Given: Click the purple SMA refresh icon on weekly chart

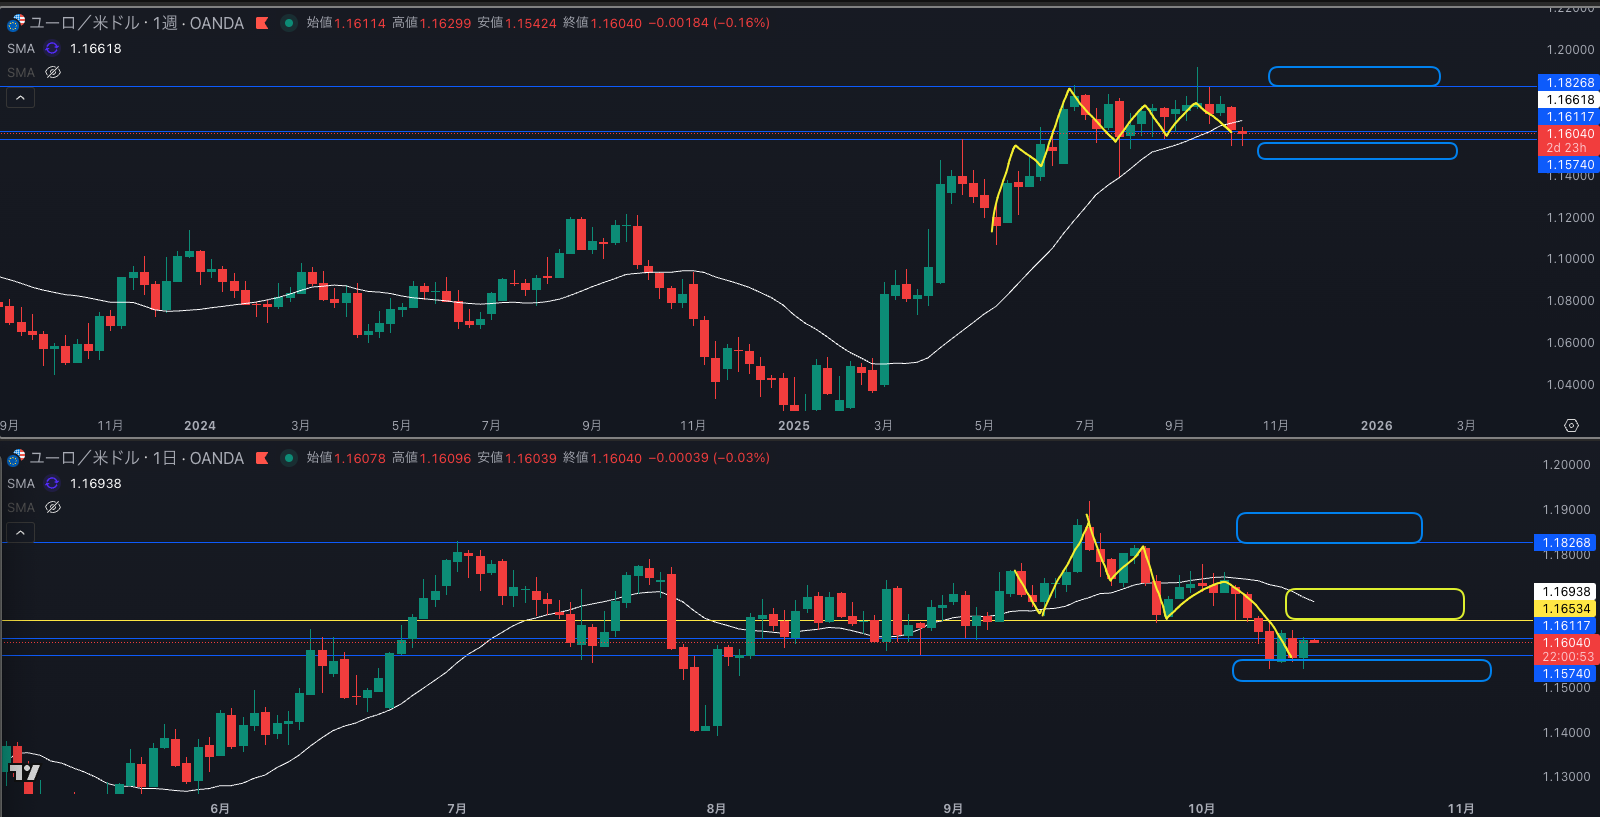Looking at the screenshot, I should pos(52,48).
